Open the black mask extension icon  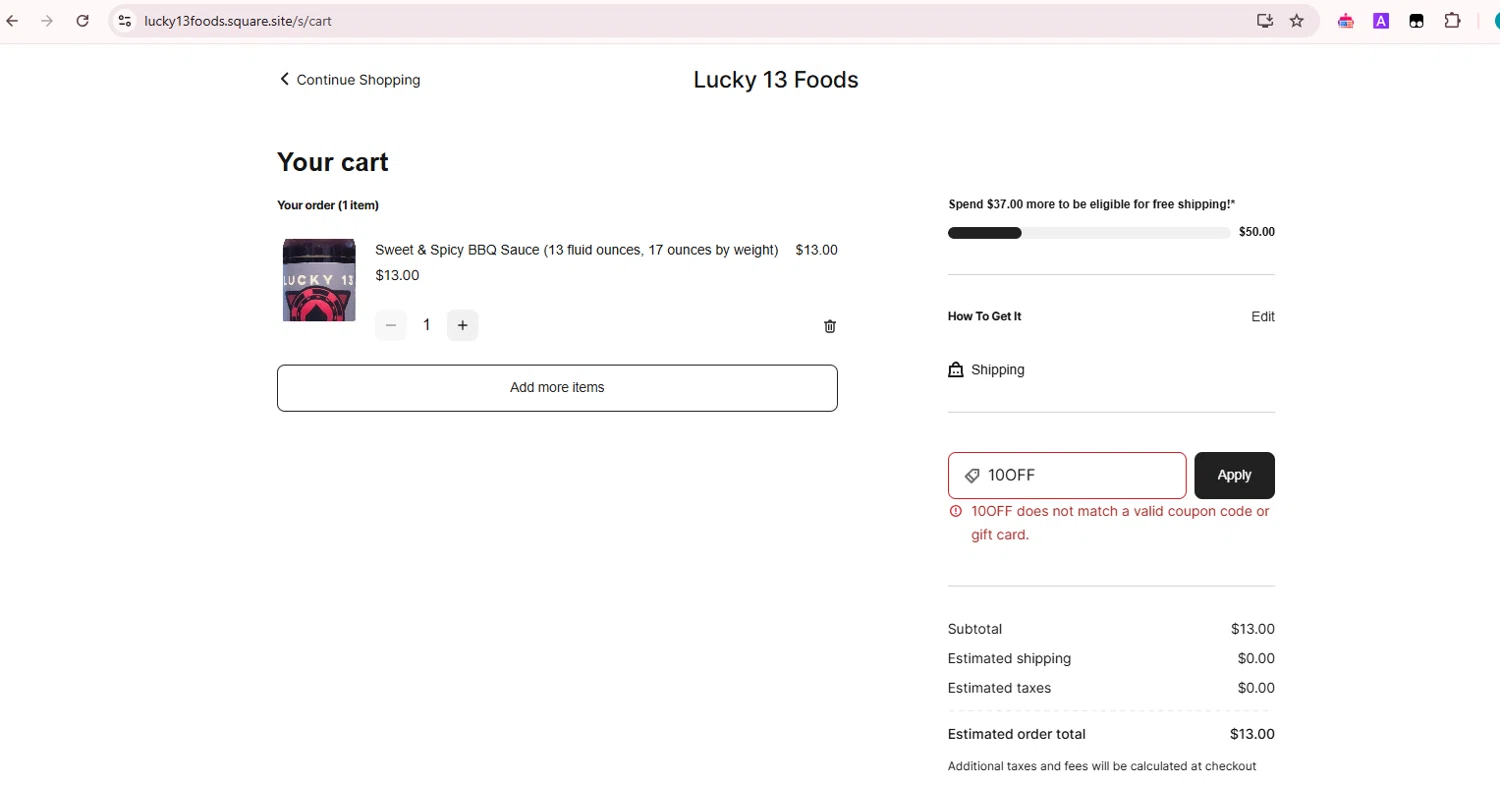coord(1416,20)
